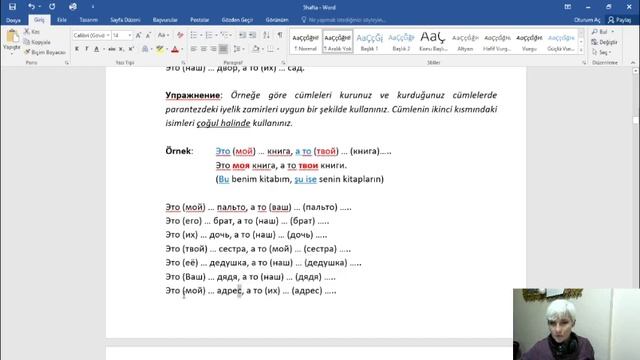The image size is (640, 360).
Task: Apply the Başlık 1 heading style
Action: pos(369,42)
